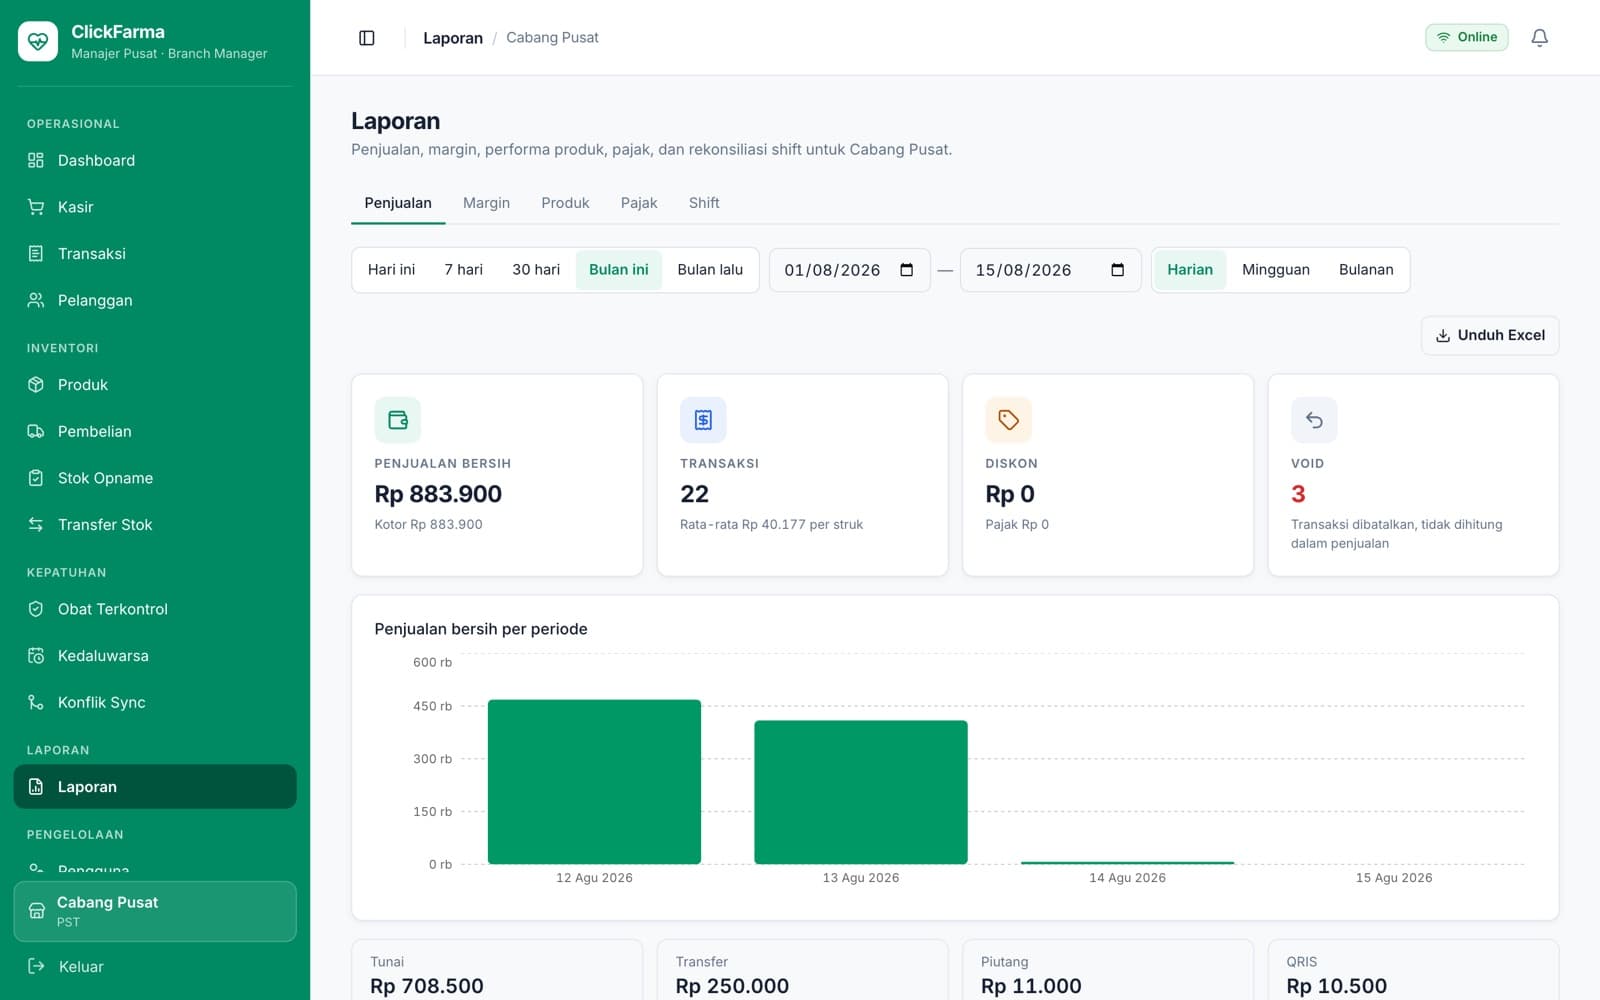Select the Hari ini range
1600x1000 pixels.
[x=391, y=270]
